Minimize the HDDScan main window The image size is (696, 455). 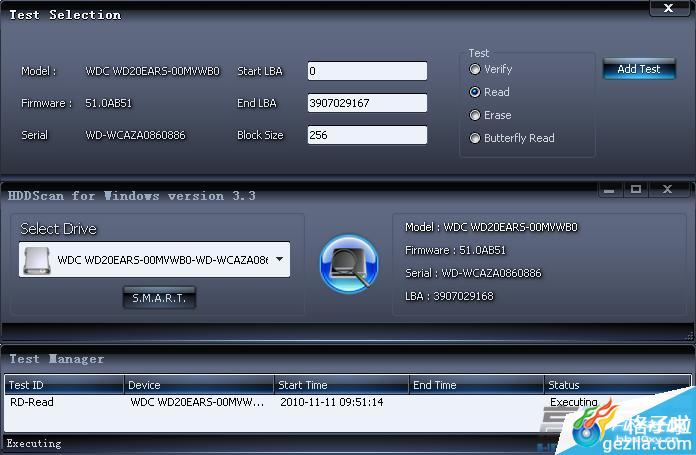point(609,190)
